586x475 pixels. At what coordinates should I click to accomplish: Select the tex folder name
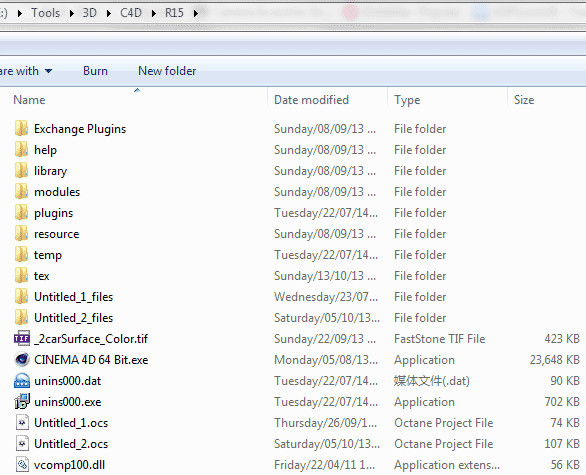coord(41,276)
